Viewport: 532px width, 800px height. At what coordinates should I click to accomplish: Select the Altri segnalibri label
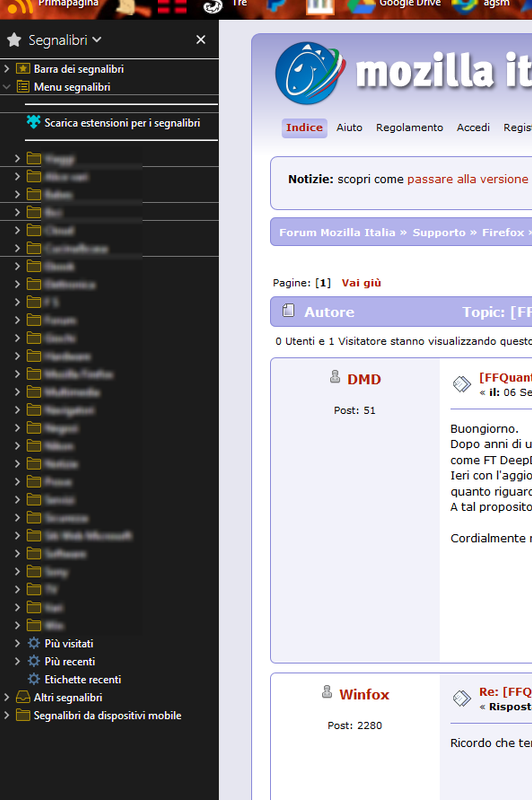68,697
